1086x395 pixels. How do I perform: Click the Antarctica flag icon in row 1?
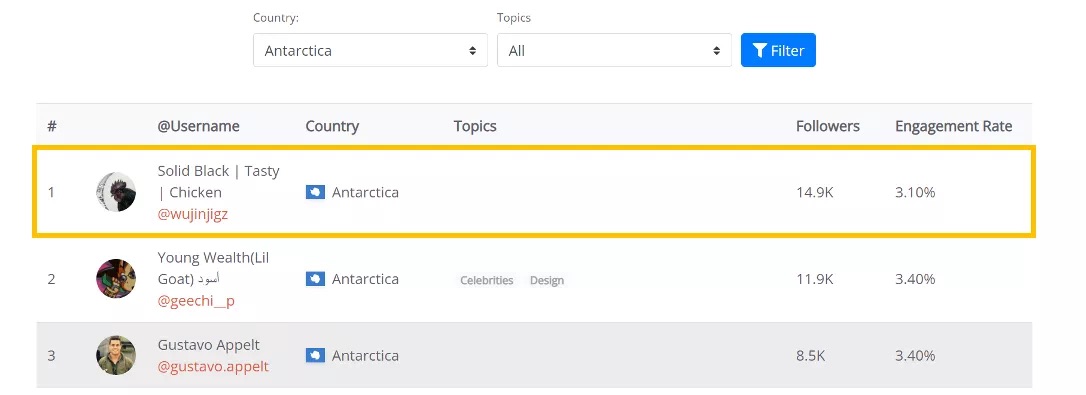pyautogui.click(x=315, y=192)
